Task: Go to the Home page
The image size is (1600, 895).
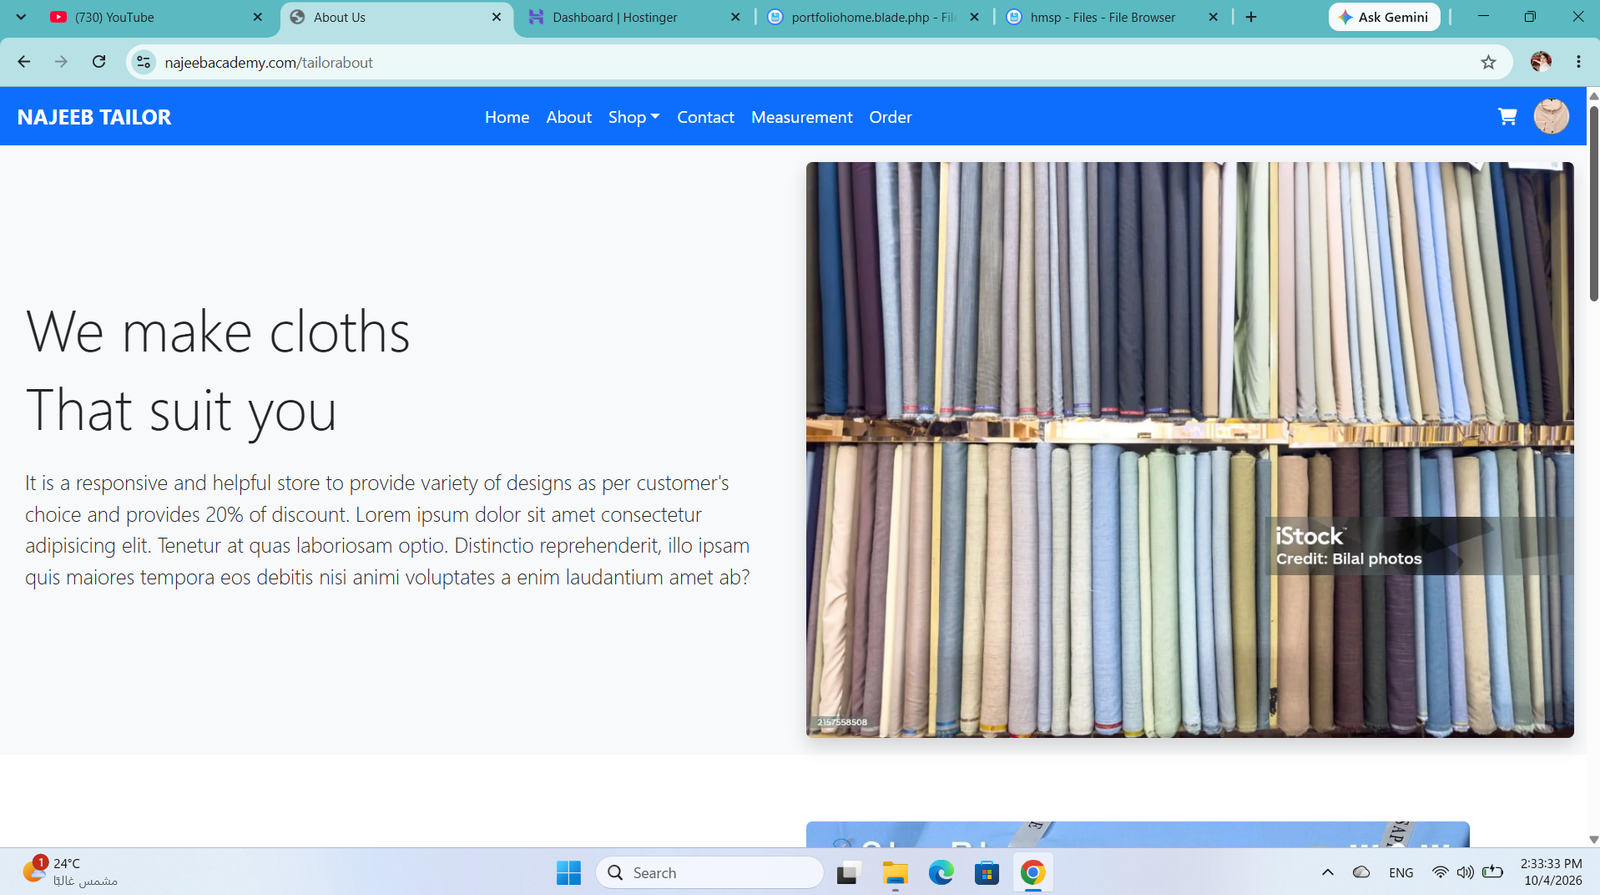Action: [507, 117]
